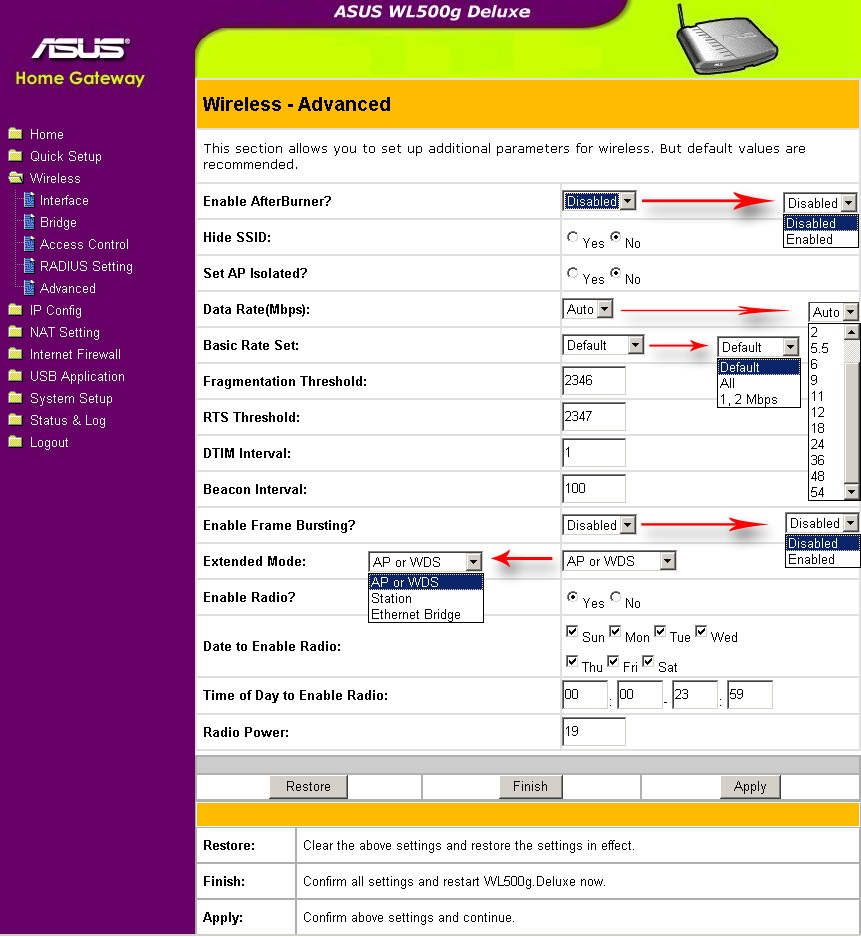
Task: Click the Bridge page icon
Action: tap(29, 222)
